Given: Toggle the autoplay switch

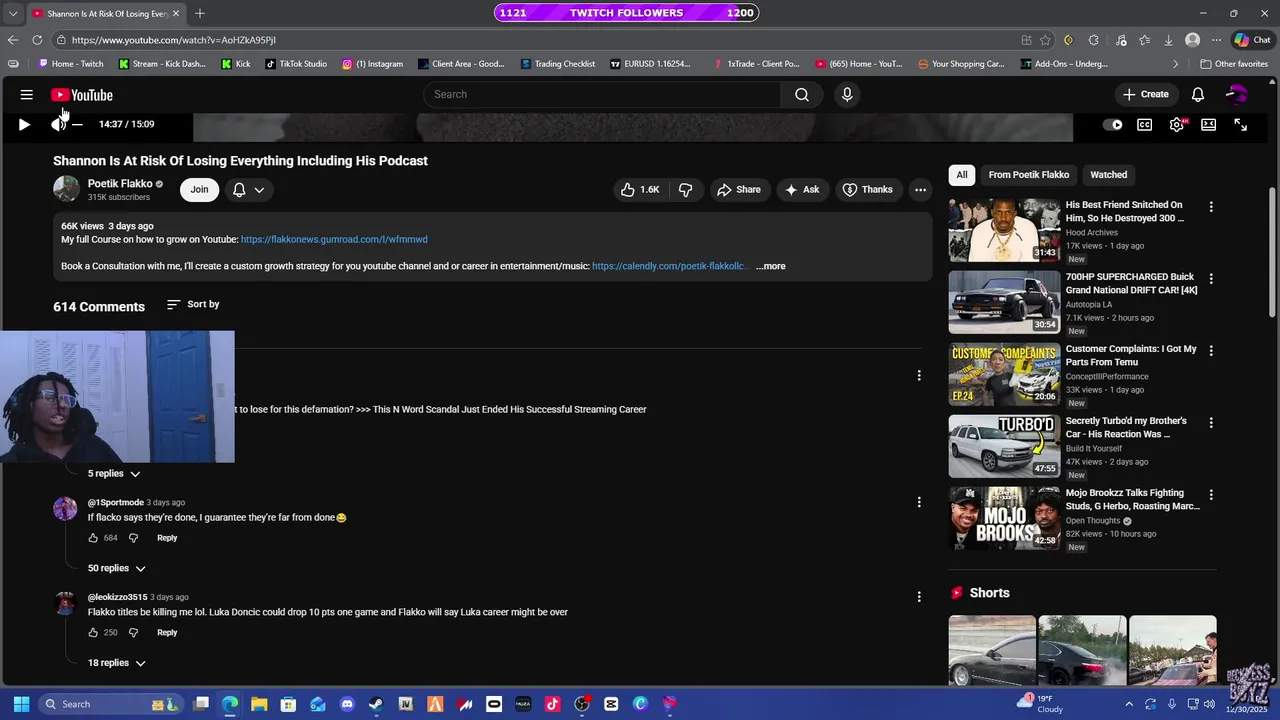Looking at the screenshot, I should coord(1113,125).
